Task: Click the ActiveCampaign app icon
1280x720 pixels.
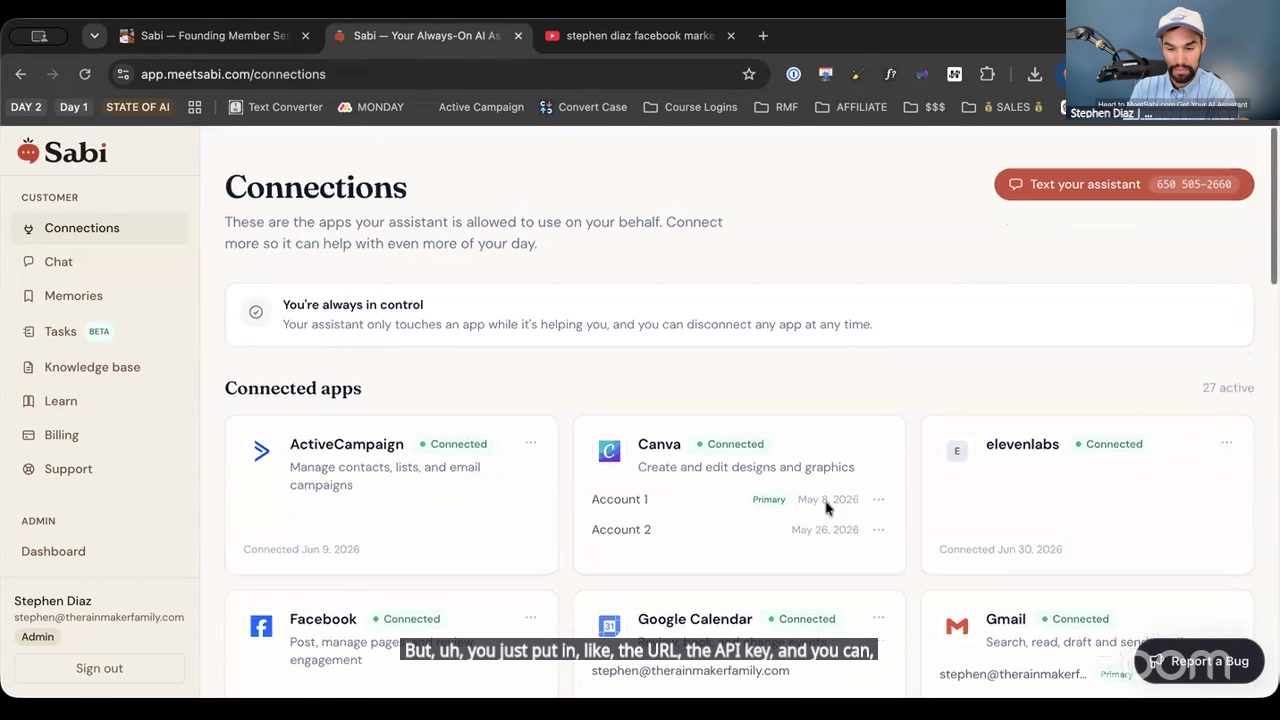Action: (x=261, y=451)
